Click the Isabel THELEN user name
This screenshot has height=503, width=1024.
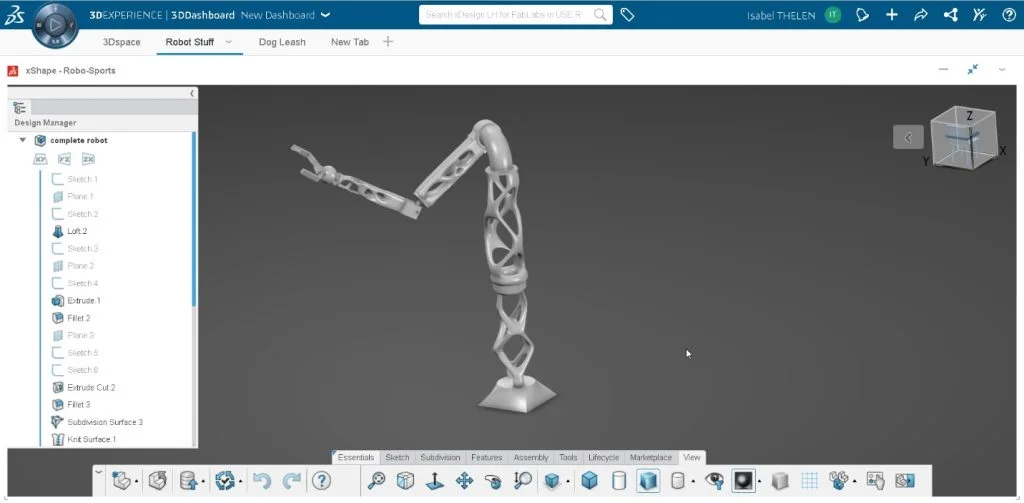[781, 15]
